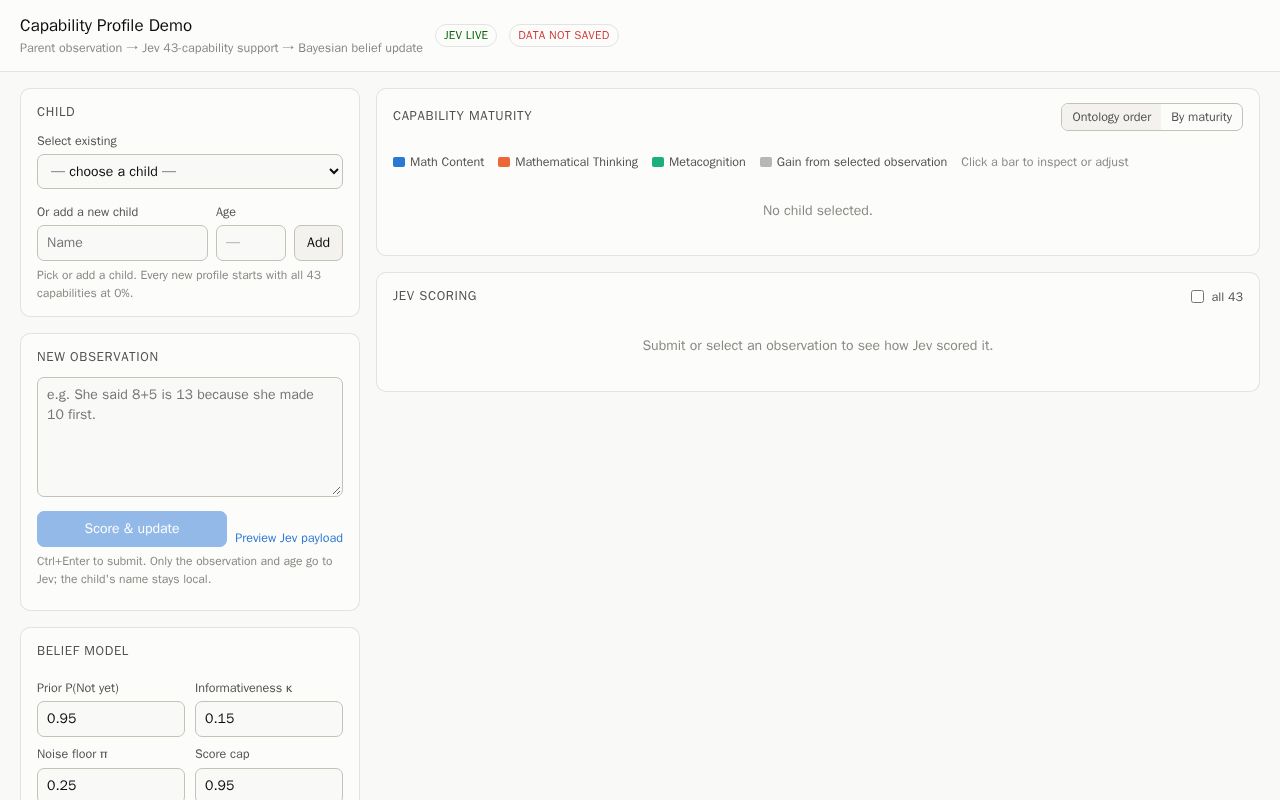Switch to Ontology order view
1280x800 pixels.
pos(1111,117)
